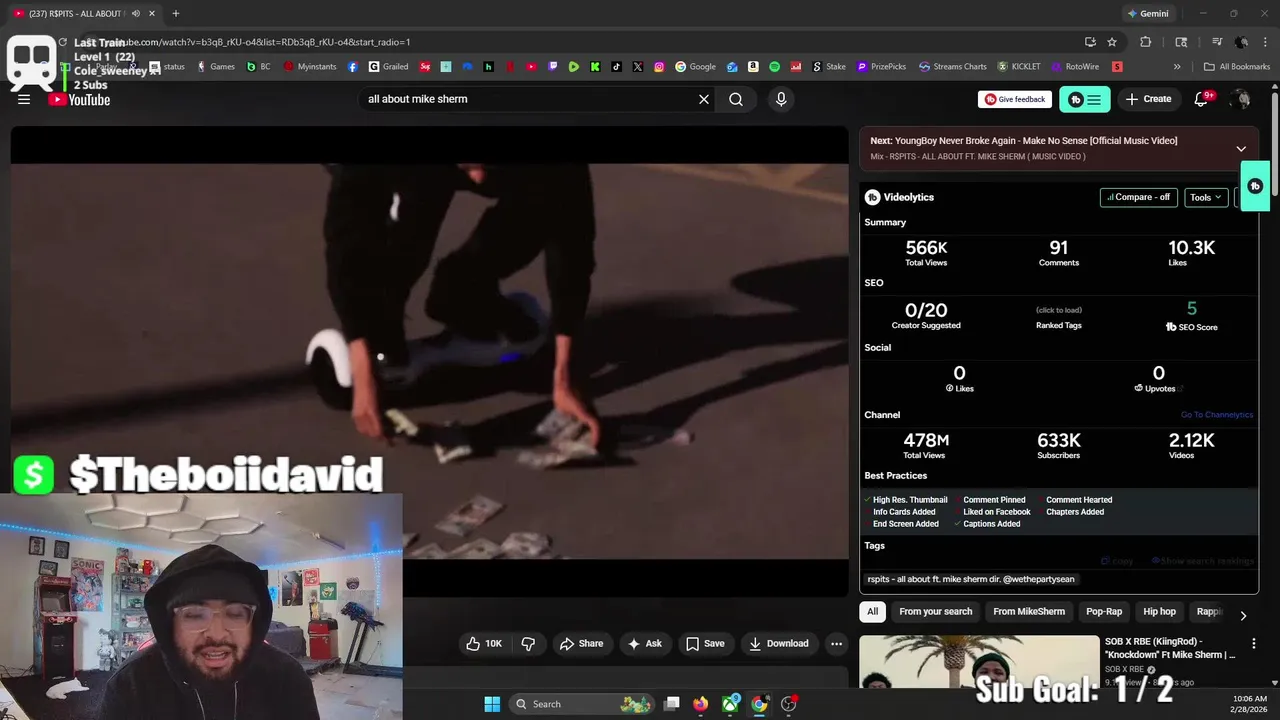
Task: Select the Hip hop chip
Action: pos(1159,611)
